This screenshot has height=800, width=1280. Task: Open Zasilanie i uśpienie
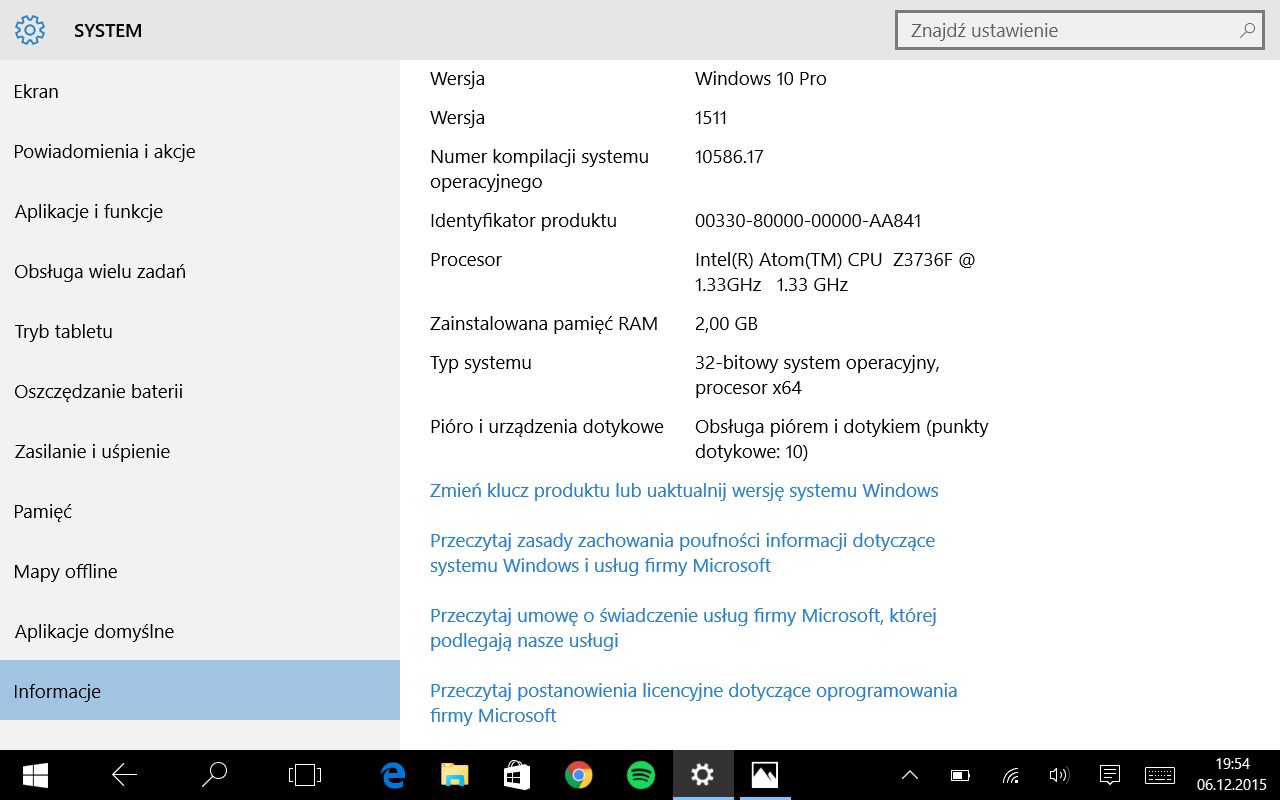click(200, 451)
